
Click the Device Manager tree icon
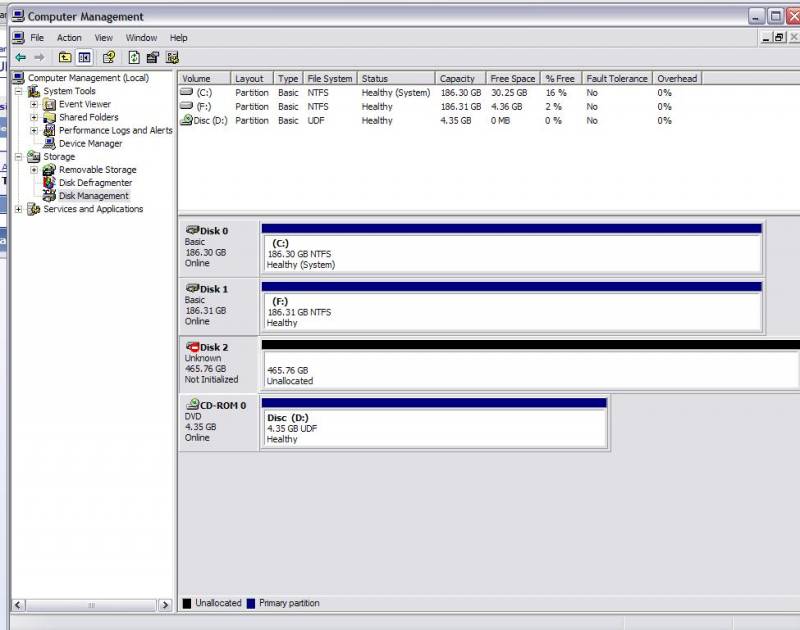pos(49,144)
